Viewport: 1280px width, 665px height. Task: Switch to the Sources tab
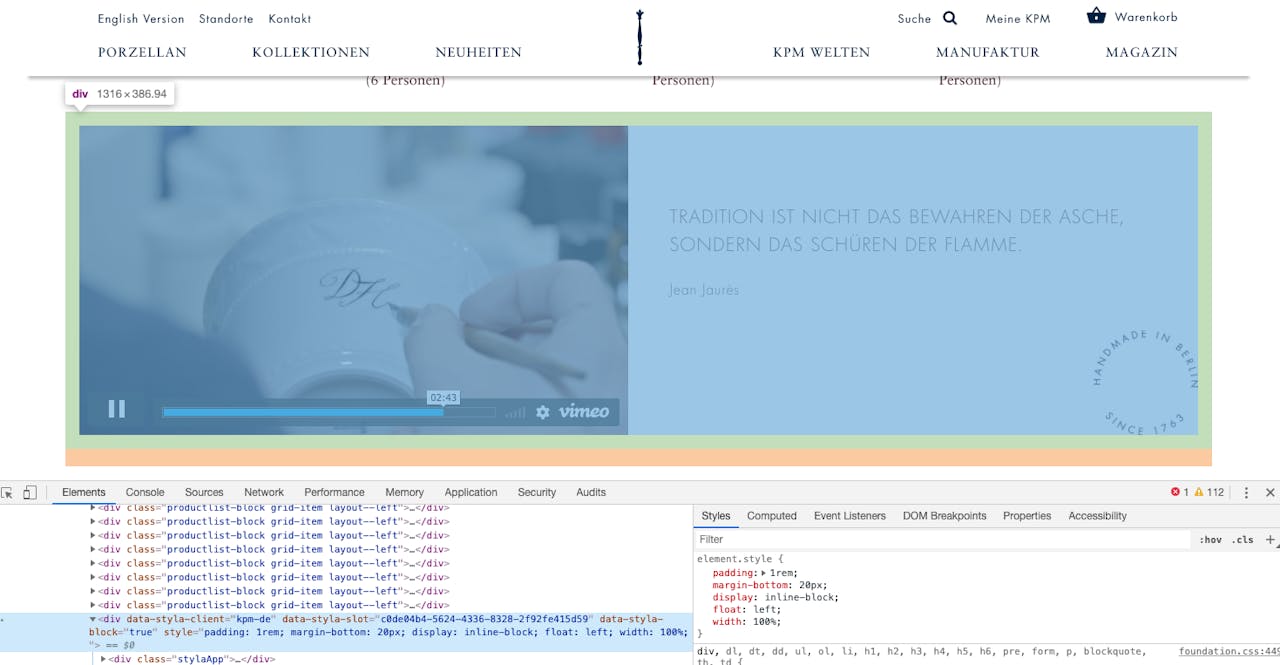[204, 492]
